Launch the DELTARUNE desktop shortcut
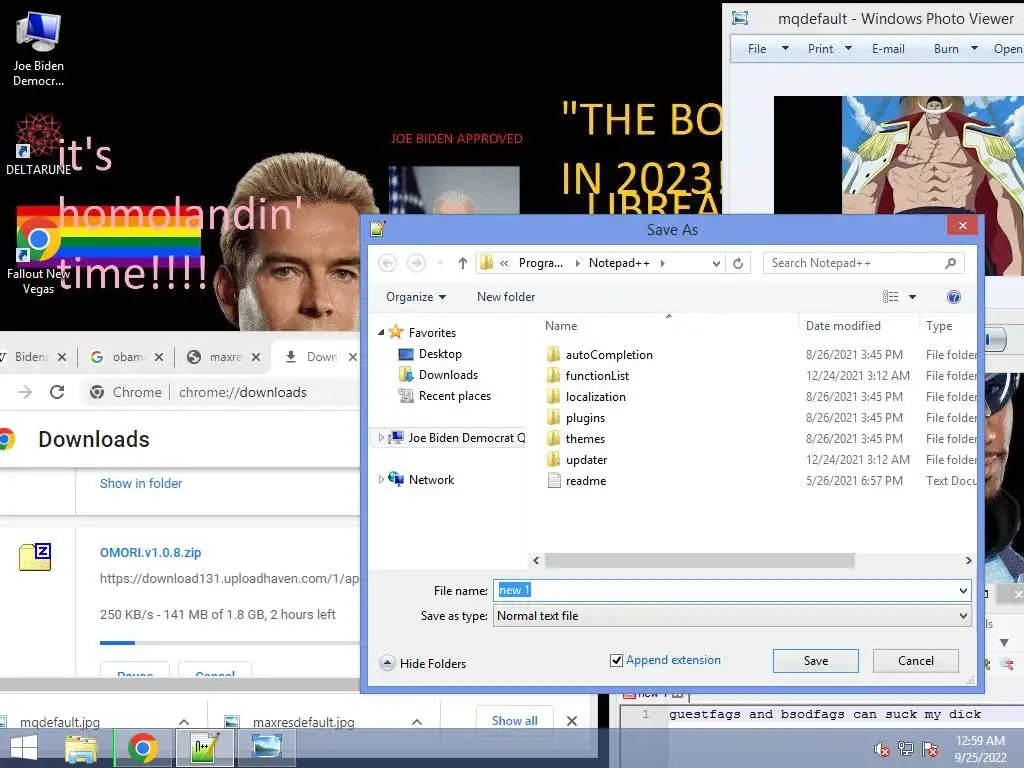Image resolution: width=1024 pixels, height=768 pixels. [39, 144]
